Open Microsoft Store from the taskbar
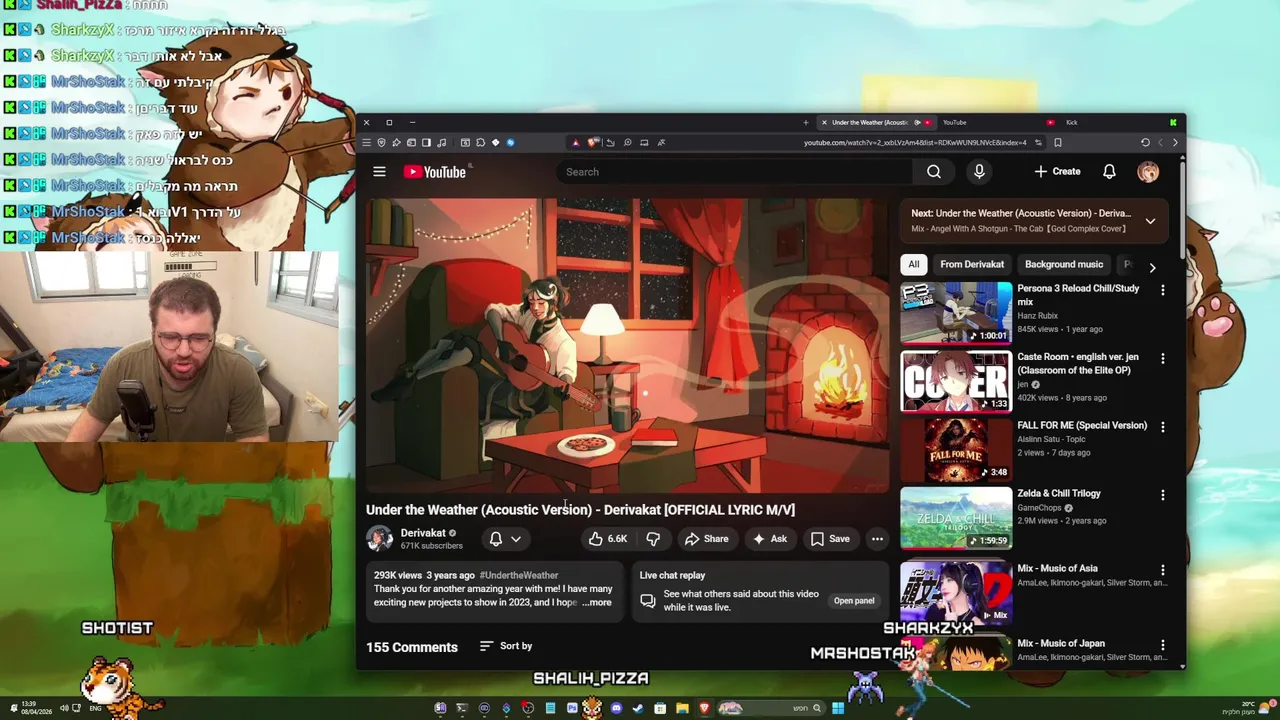 tap(660, 708)
